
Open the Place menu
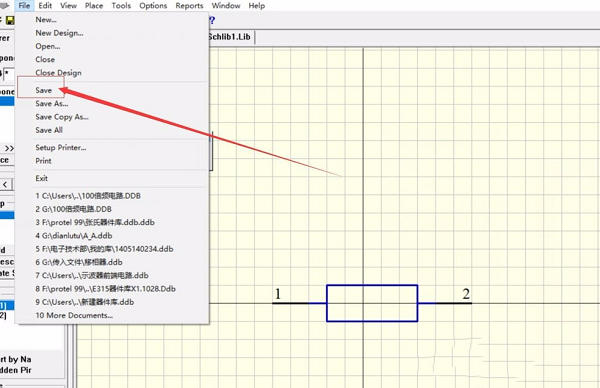click(94, 6)
